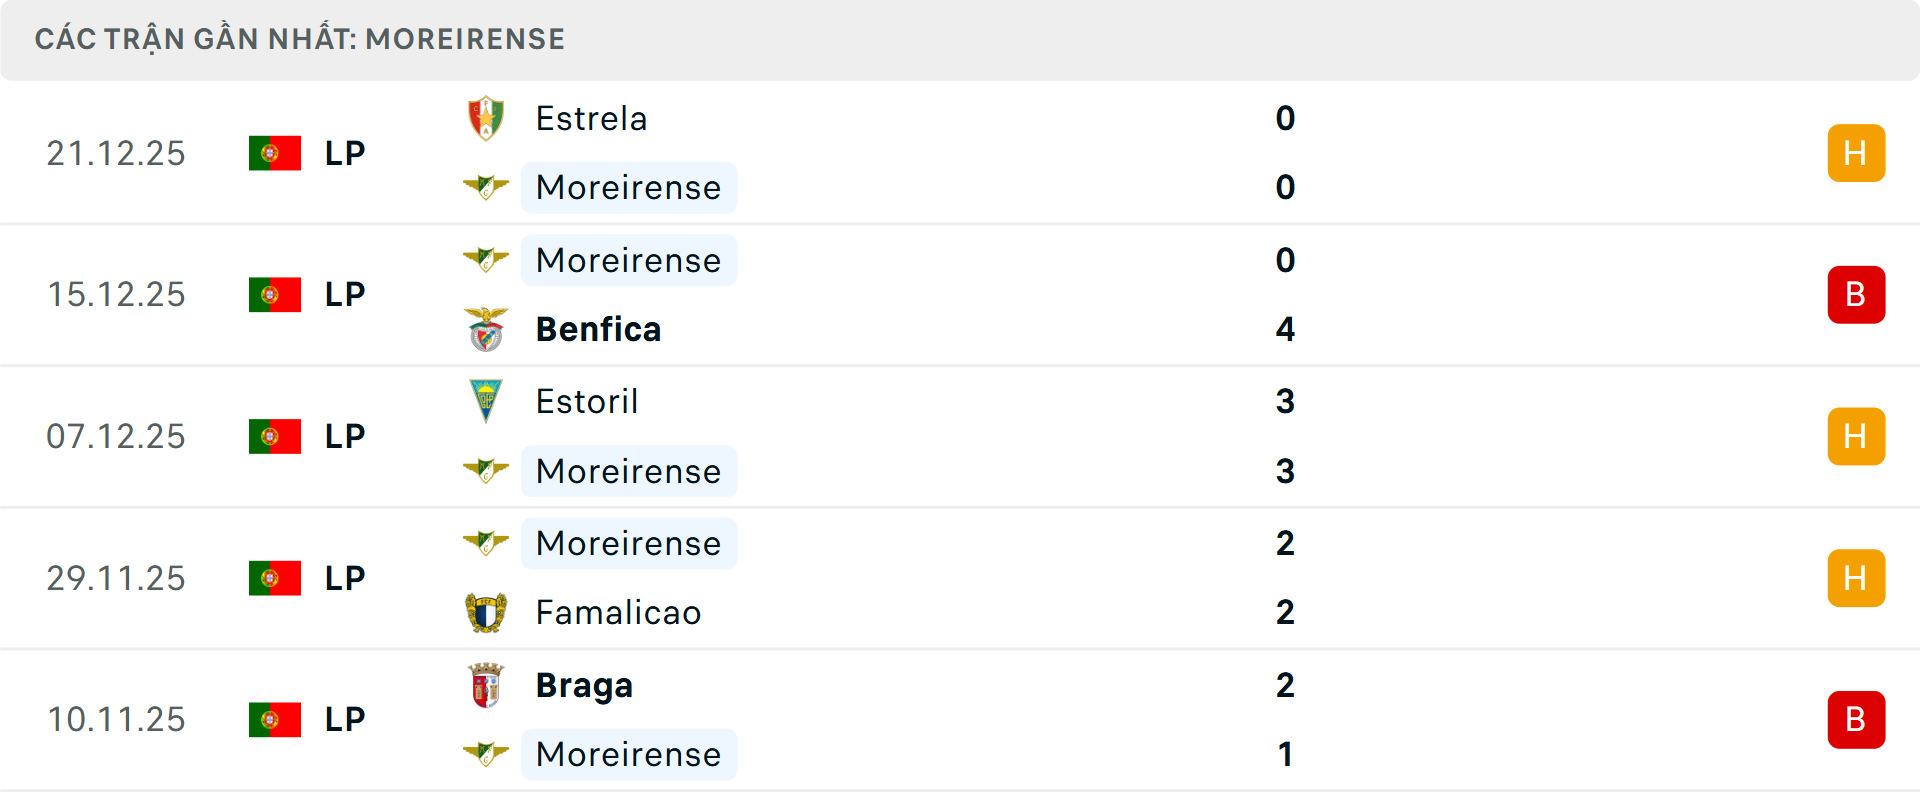Click the score 3-3 of the Estoril match
The image size is (1920, 792).
1285,436
